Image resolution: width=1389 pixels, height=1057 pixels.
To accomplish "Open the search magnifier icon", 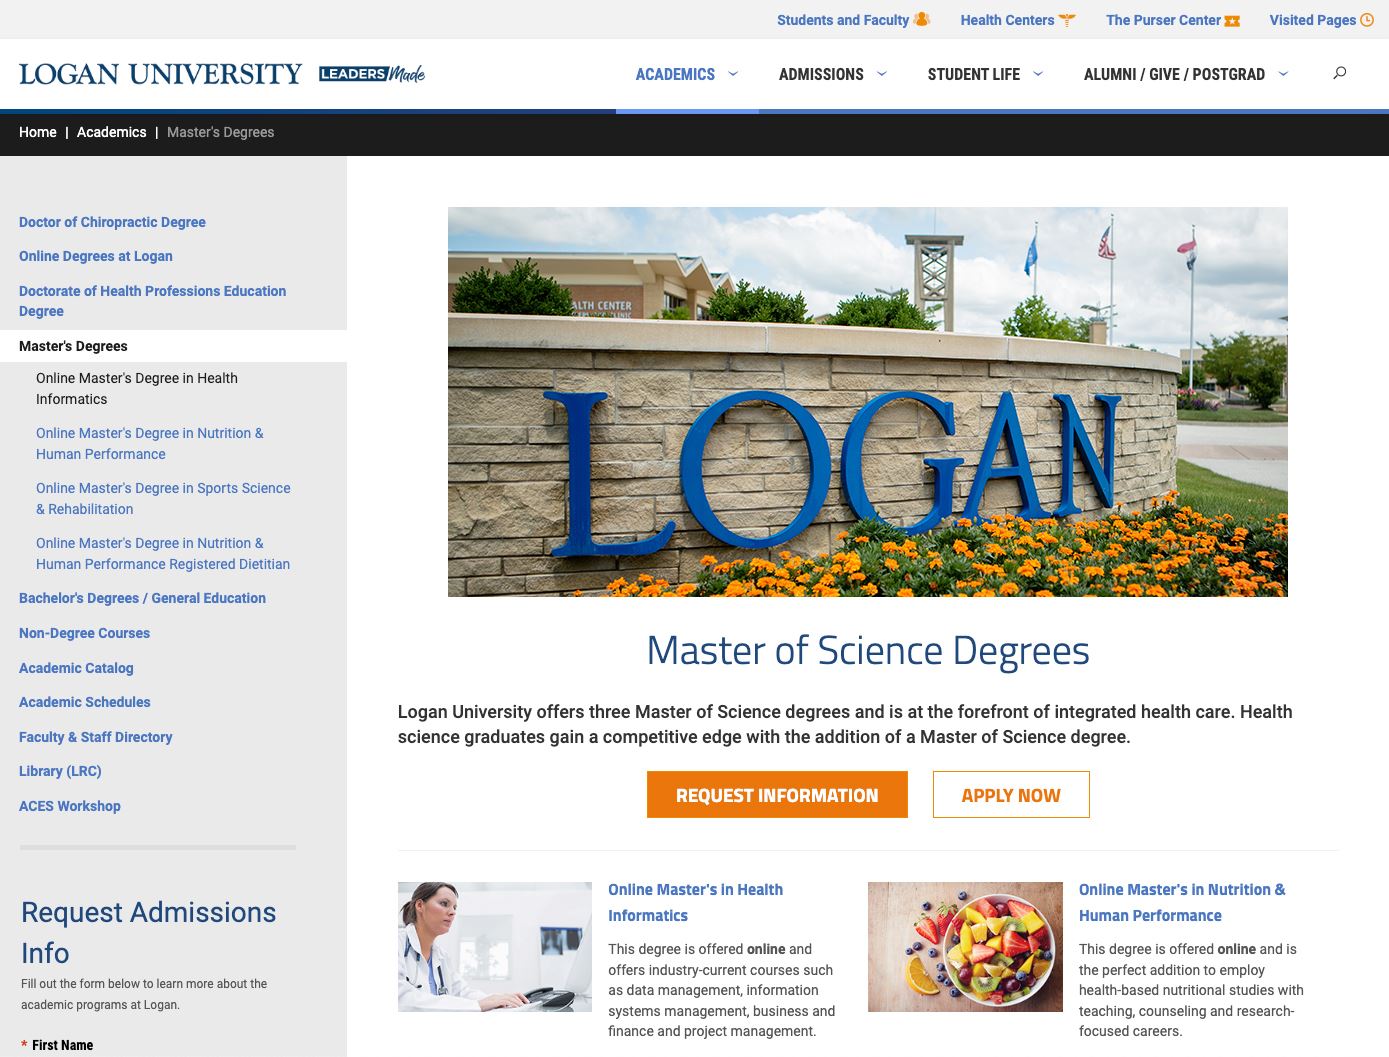I will point(1340,73).
